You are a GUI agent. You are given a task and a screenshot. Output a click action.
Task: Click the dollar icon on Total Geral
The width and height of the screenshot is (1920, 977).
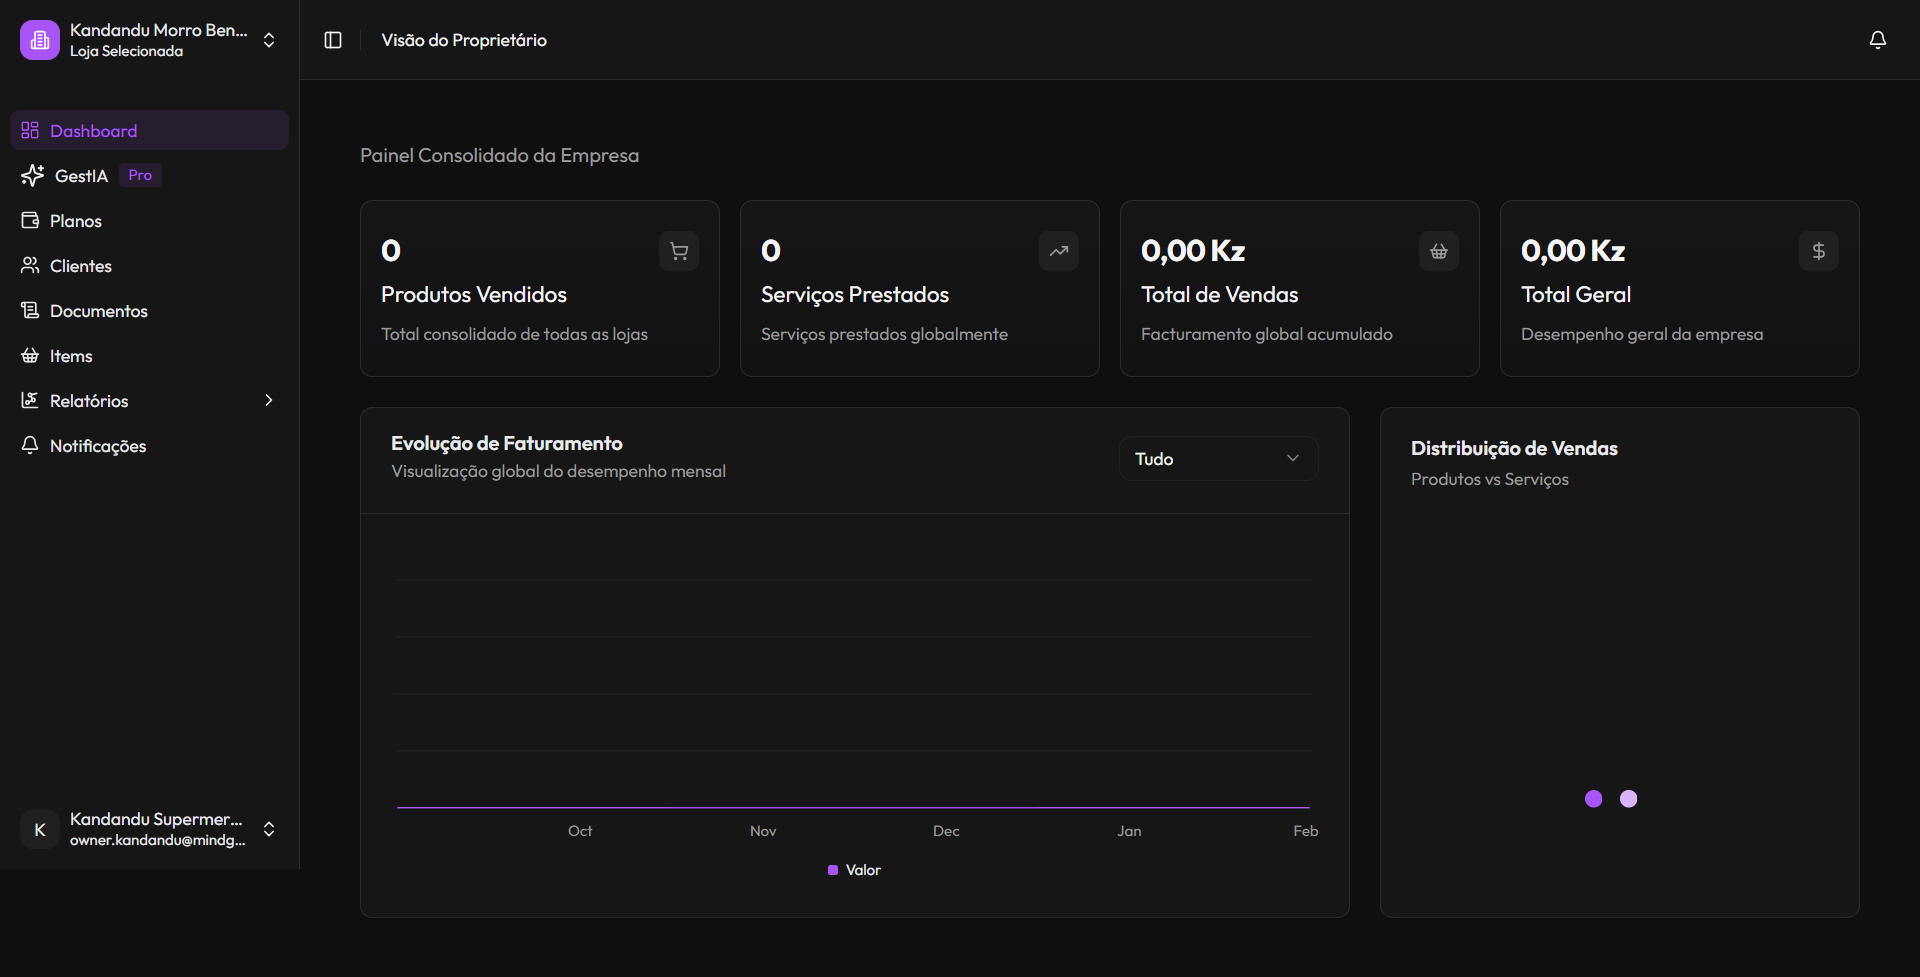[1818, 251]
